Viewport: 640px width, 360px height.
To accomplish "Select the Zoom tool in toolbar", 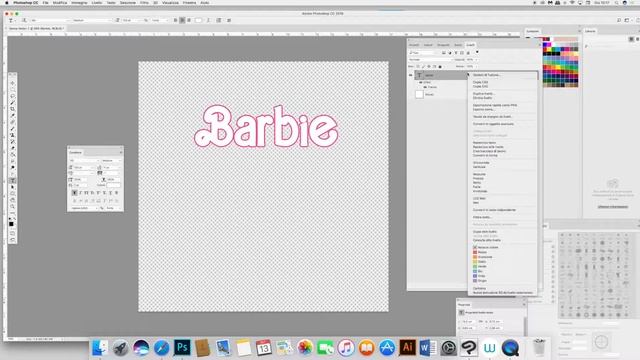I will click(13, 207).
